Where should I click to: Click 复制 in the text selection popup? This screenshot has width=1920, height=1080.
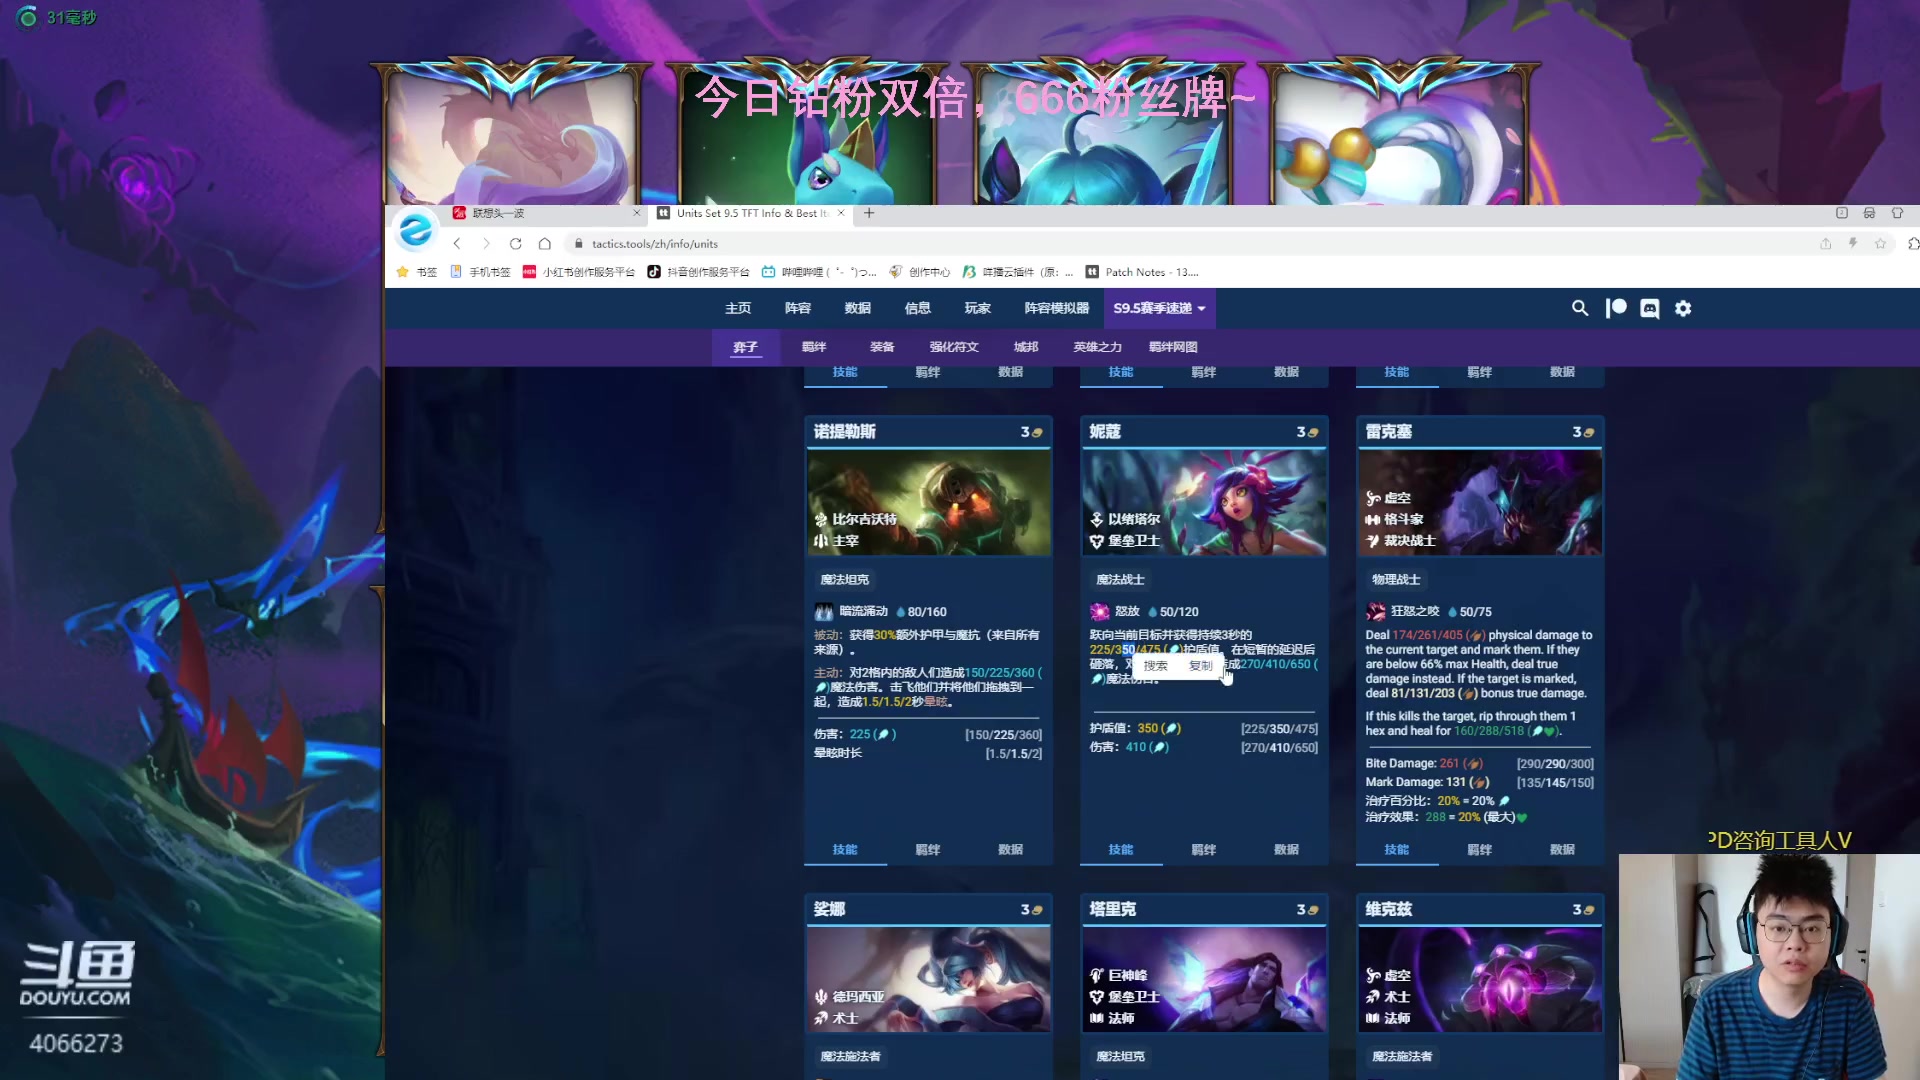(1201, 666)
